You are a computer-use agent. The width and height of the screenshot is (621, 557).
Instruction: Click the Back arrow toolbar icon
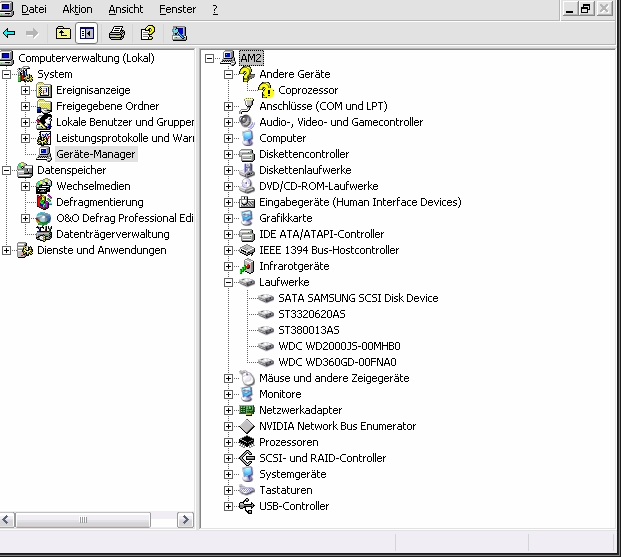pos(9,33)
